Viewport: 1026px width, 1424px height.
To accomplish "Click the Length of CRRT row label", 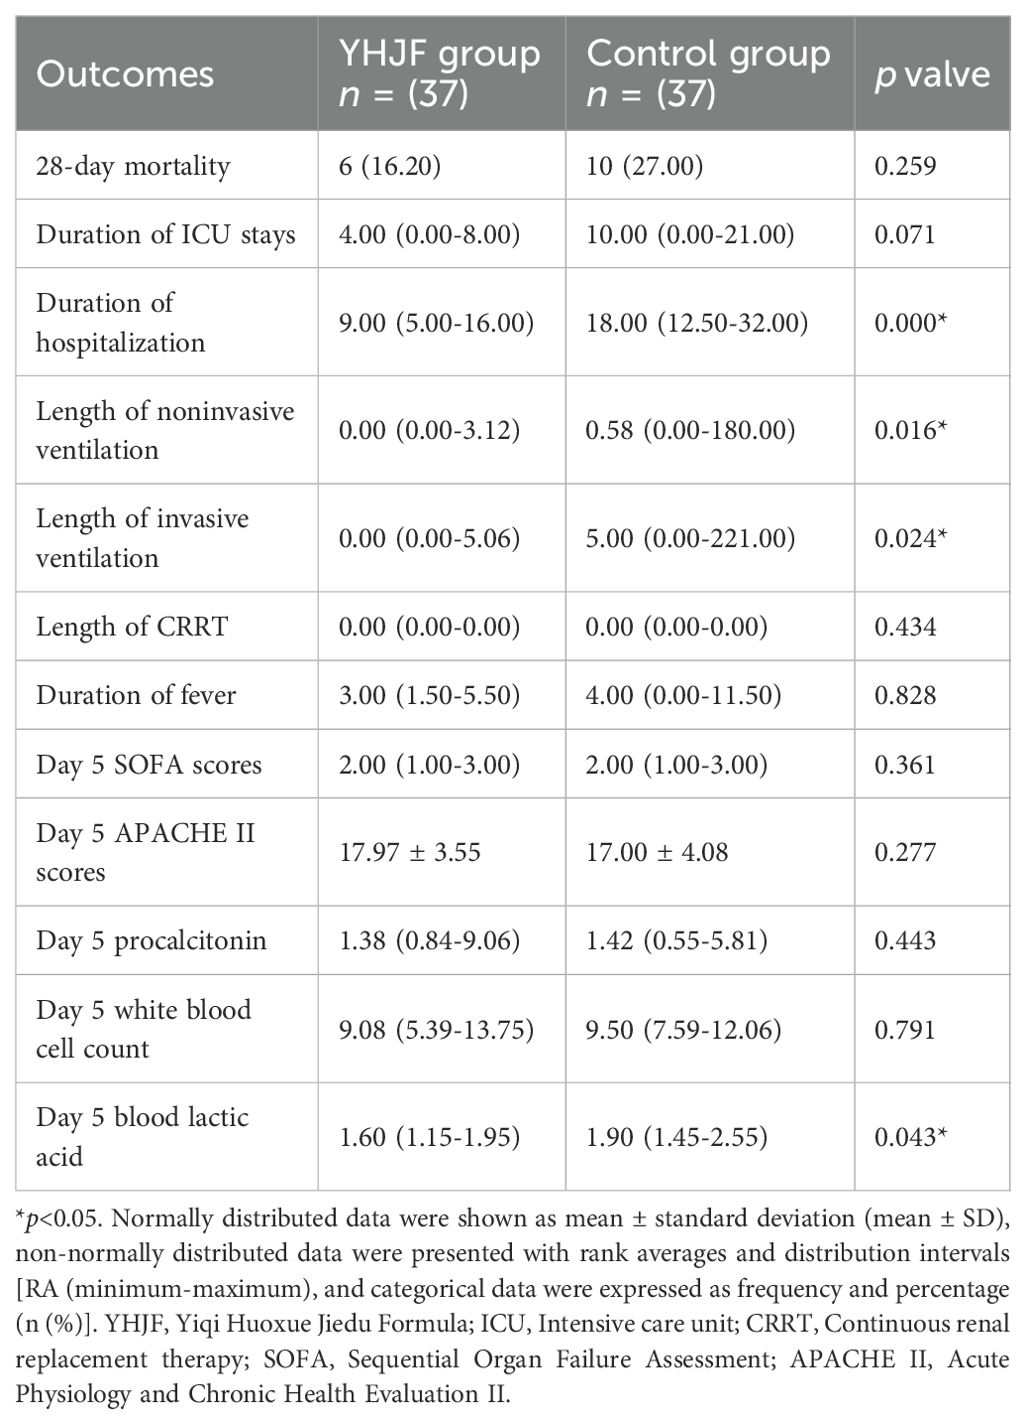I will [132, 627].
